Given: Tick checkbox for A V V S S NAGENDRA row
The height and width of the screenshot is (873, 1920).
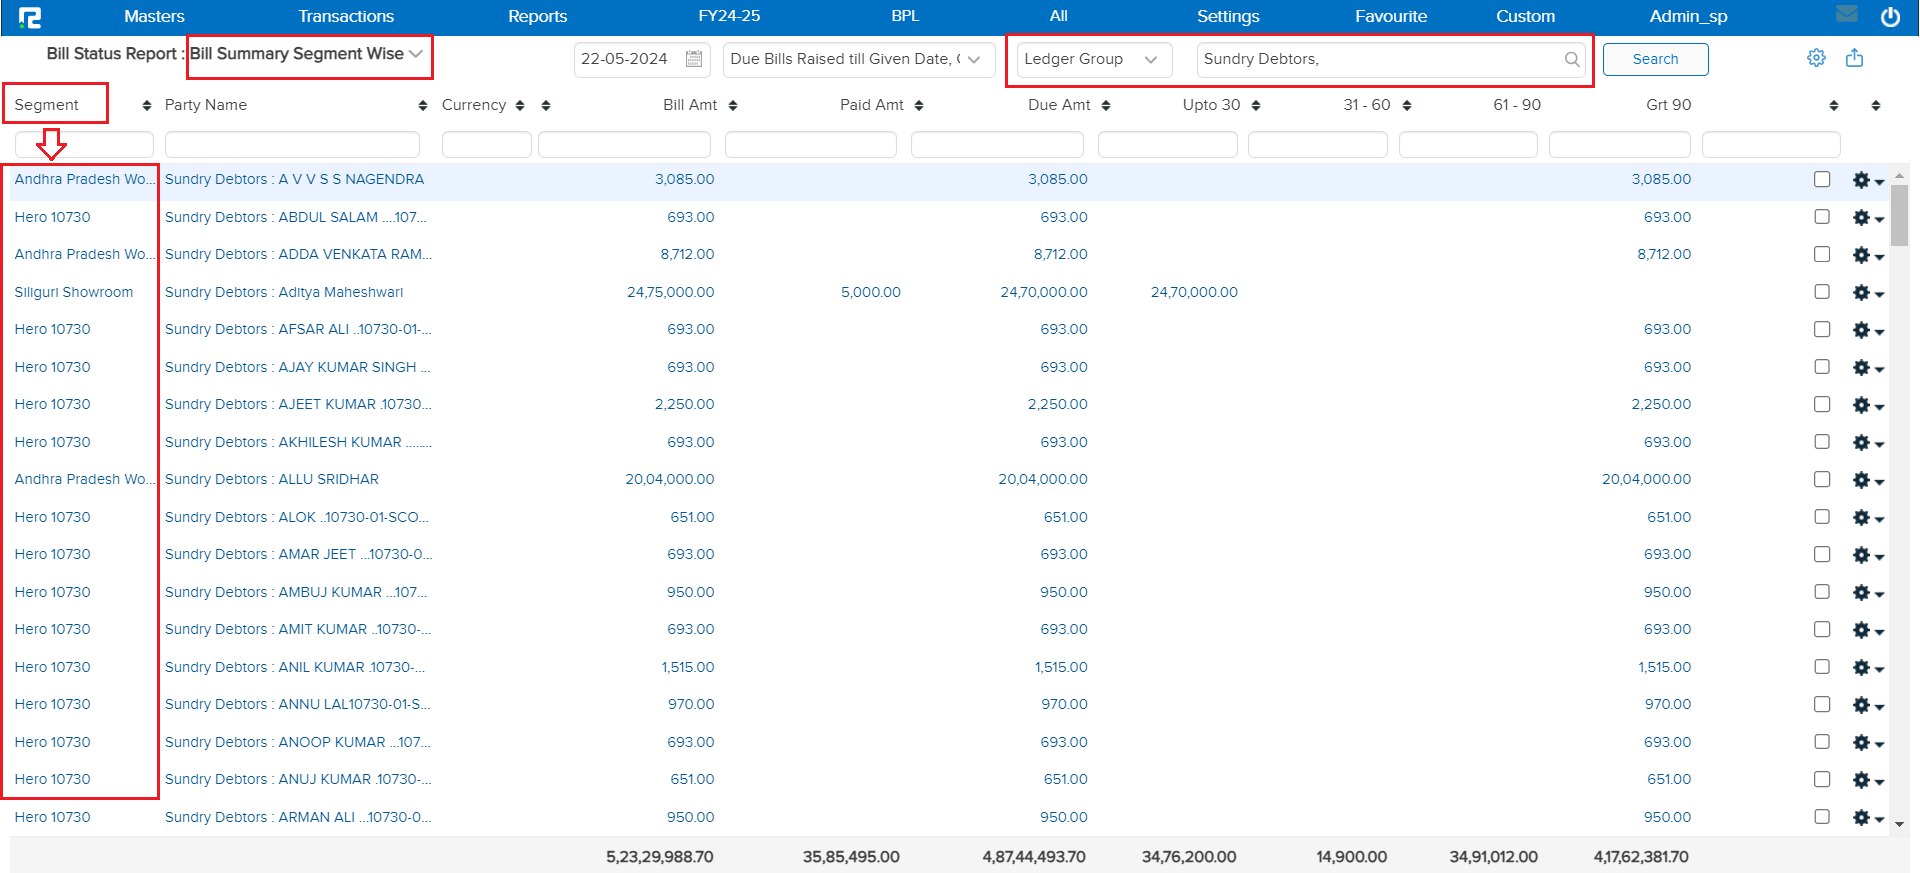Looking at the screenshot, I should [1822, 179].
